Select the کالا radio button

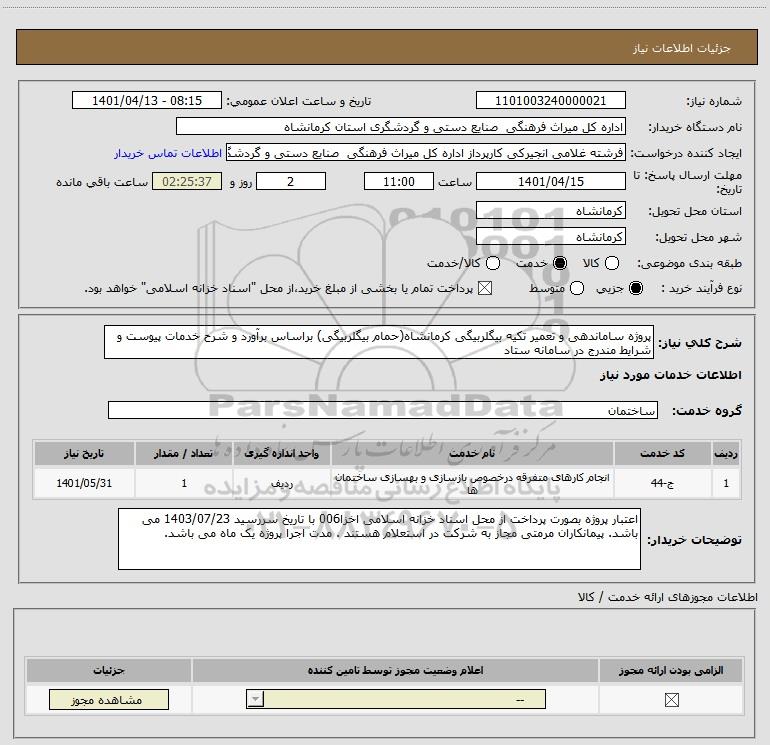pyautogui.click(x=611, y=263)
